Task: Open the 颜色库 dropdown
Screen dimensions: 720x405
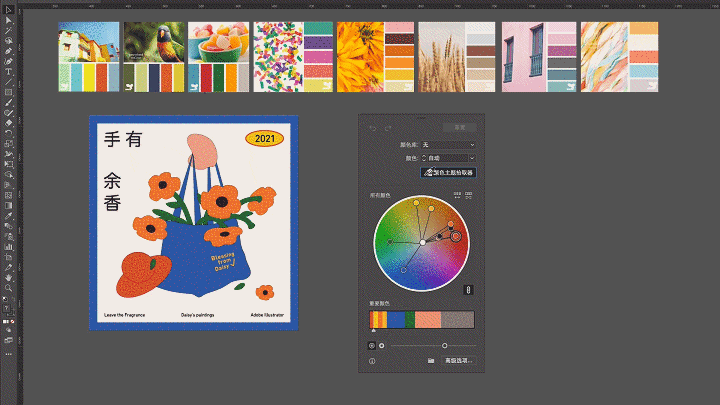Action: coord(449,145)
